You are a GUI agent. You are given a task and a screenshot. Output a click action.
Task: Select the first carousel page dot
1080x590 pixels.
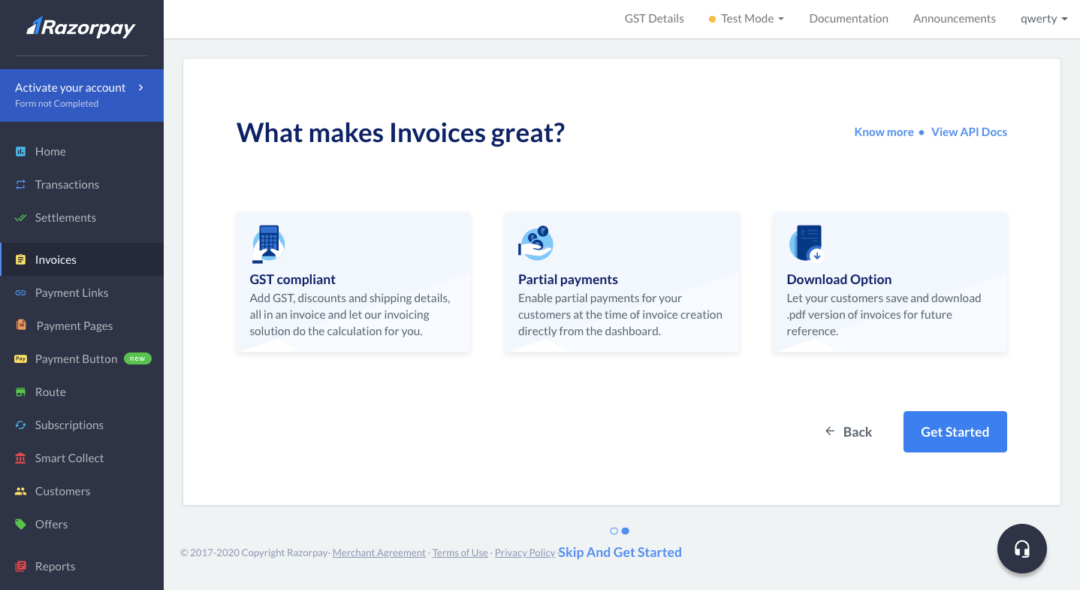(614, 531)
